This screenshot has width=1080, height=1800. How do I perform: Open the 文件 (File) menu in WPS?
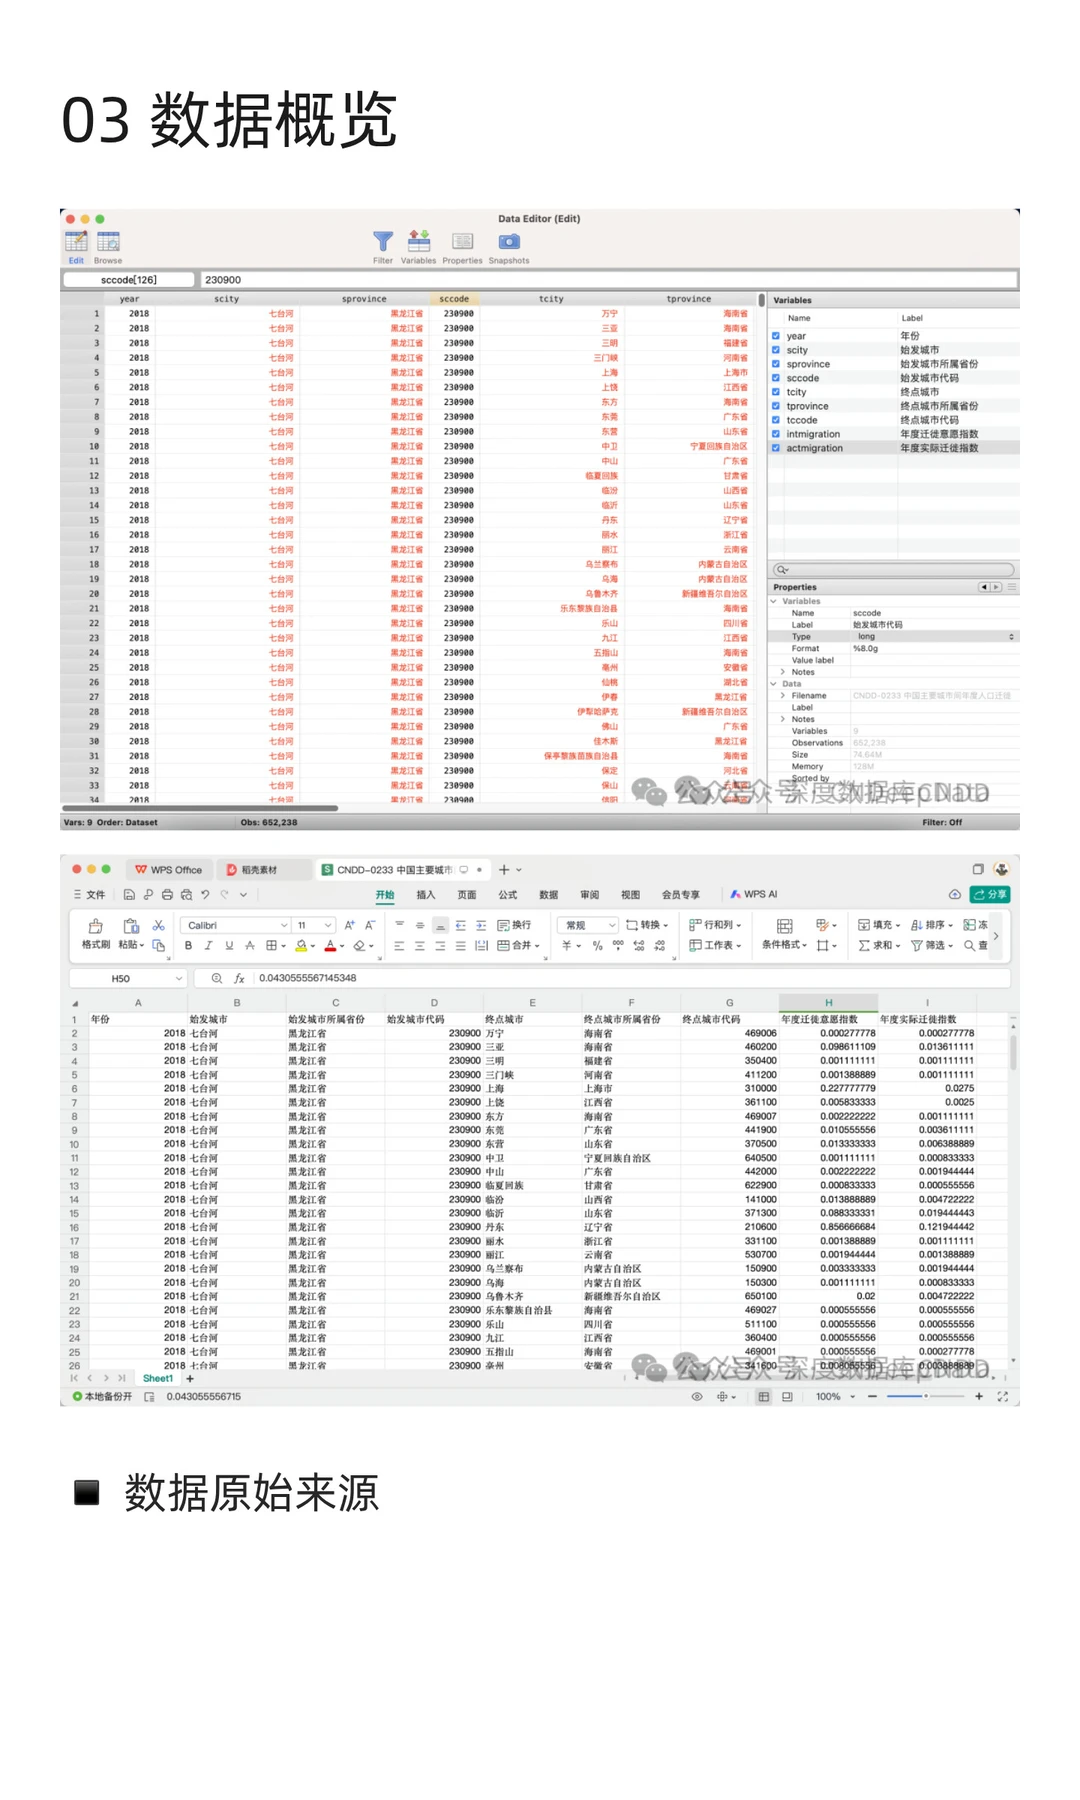coord(89,895)
